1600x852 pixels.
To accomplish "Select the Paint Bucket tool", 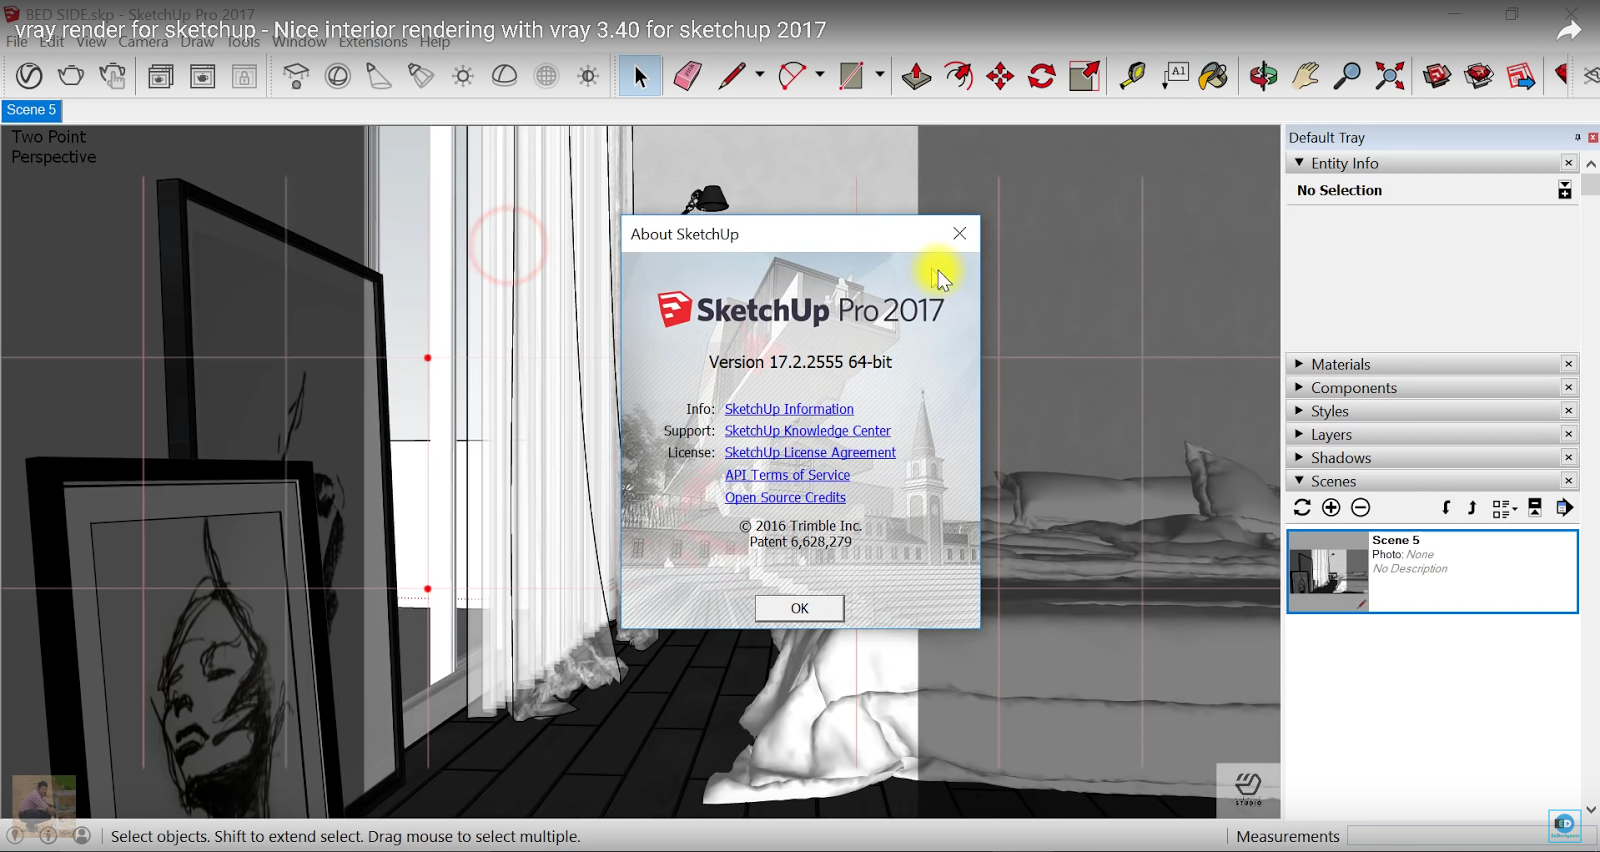I will (x=1214, y=76).
